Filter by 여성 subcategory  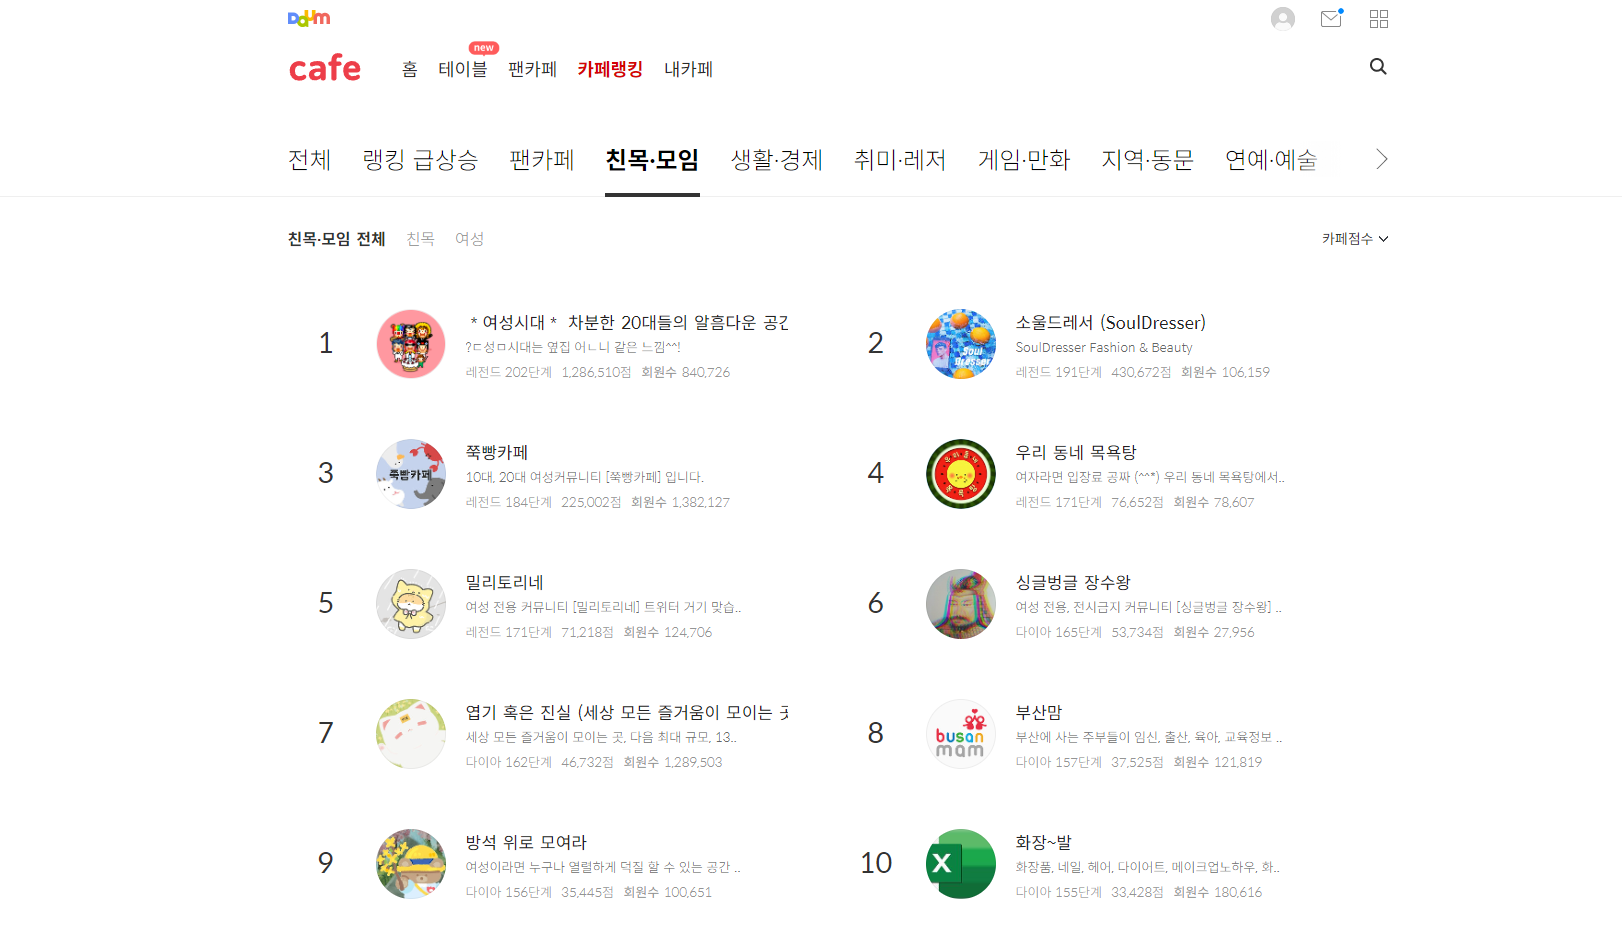pyautogui.click(x=470, y=239)
